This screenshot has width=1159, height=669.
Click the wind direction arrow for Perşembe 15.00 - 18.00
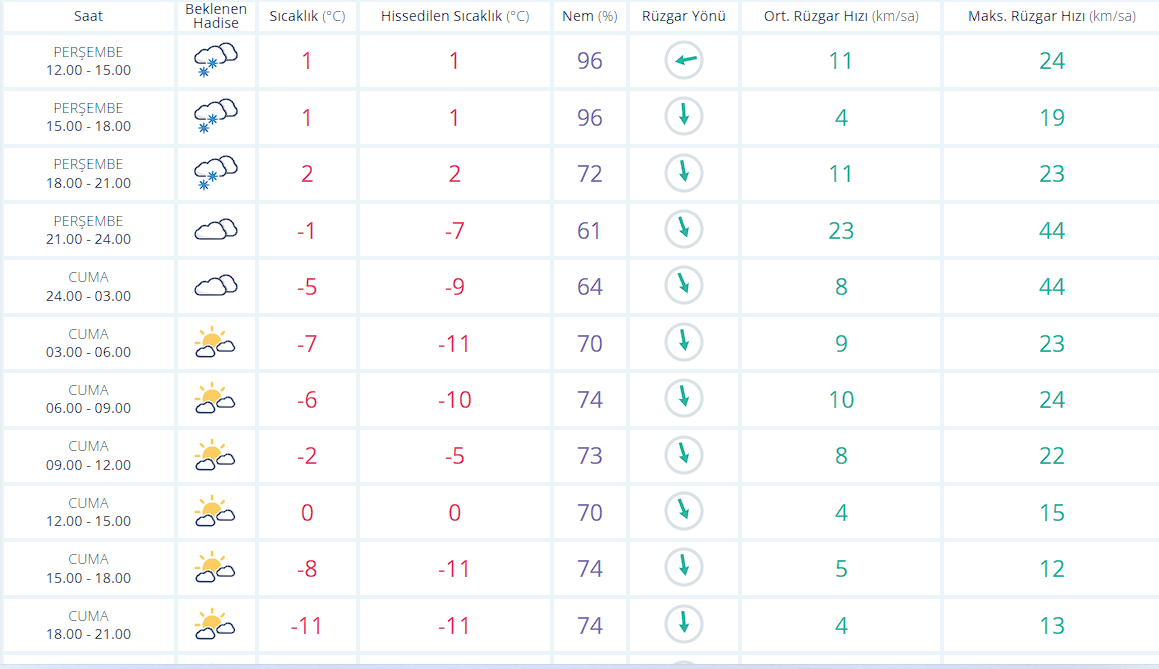(684, 117)
